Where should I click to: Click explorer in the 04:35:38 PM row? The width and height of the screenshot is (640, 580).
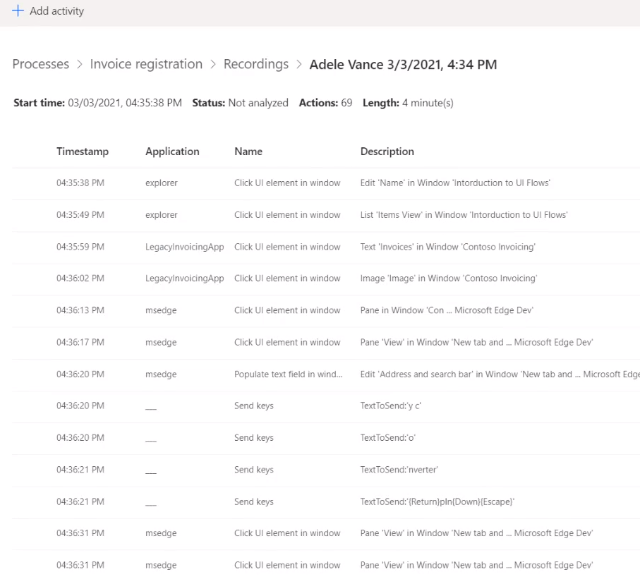[162, 183]
